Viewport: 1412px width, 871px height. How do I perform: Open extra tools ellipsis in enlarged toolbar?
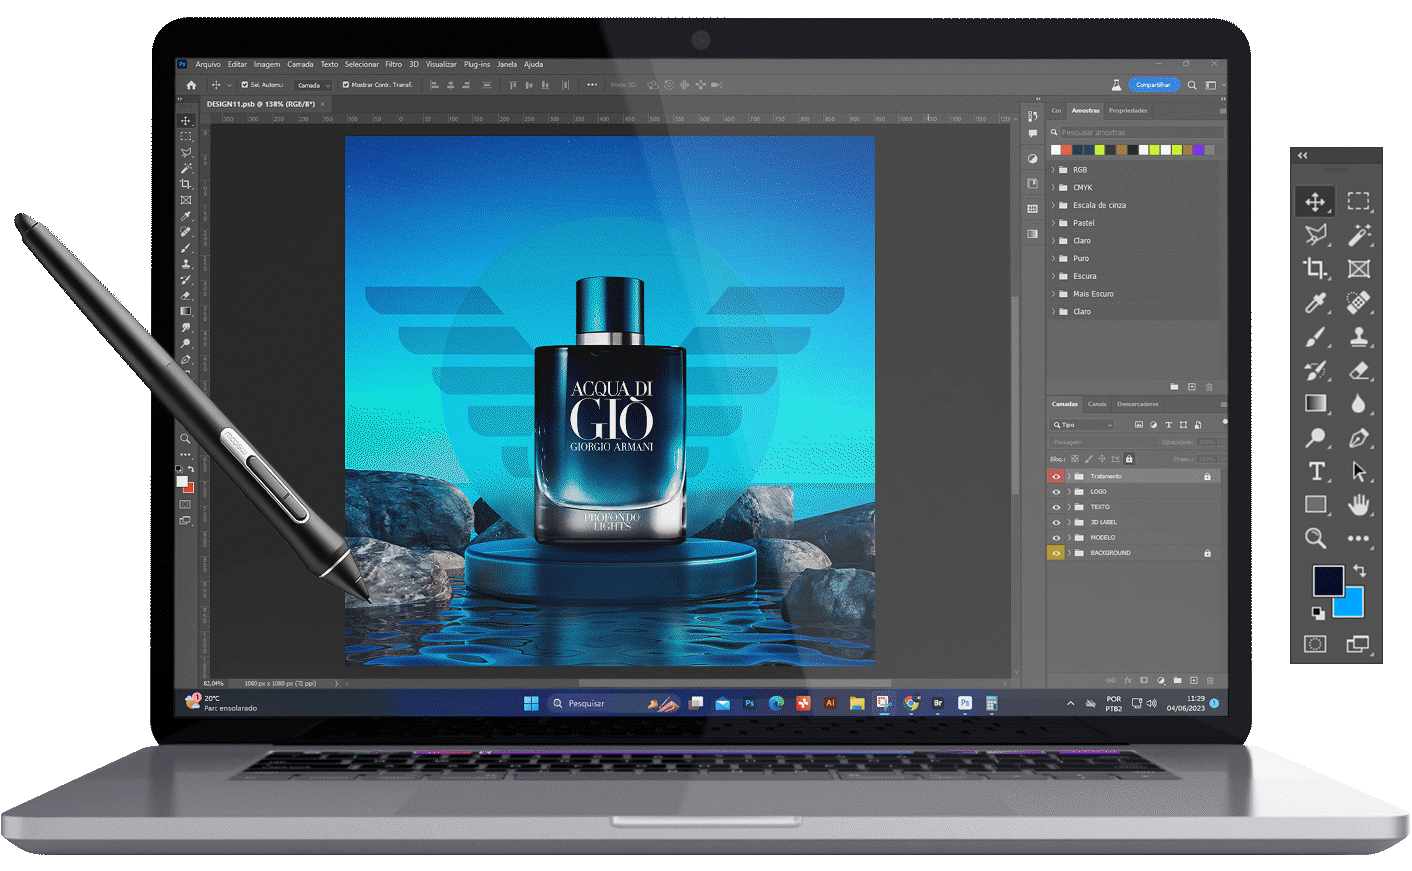[x=1358, y=539]
